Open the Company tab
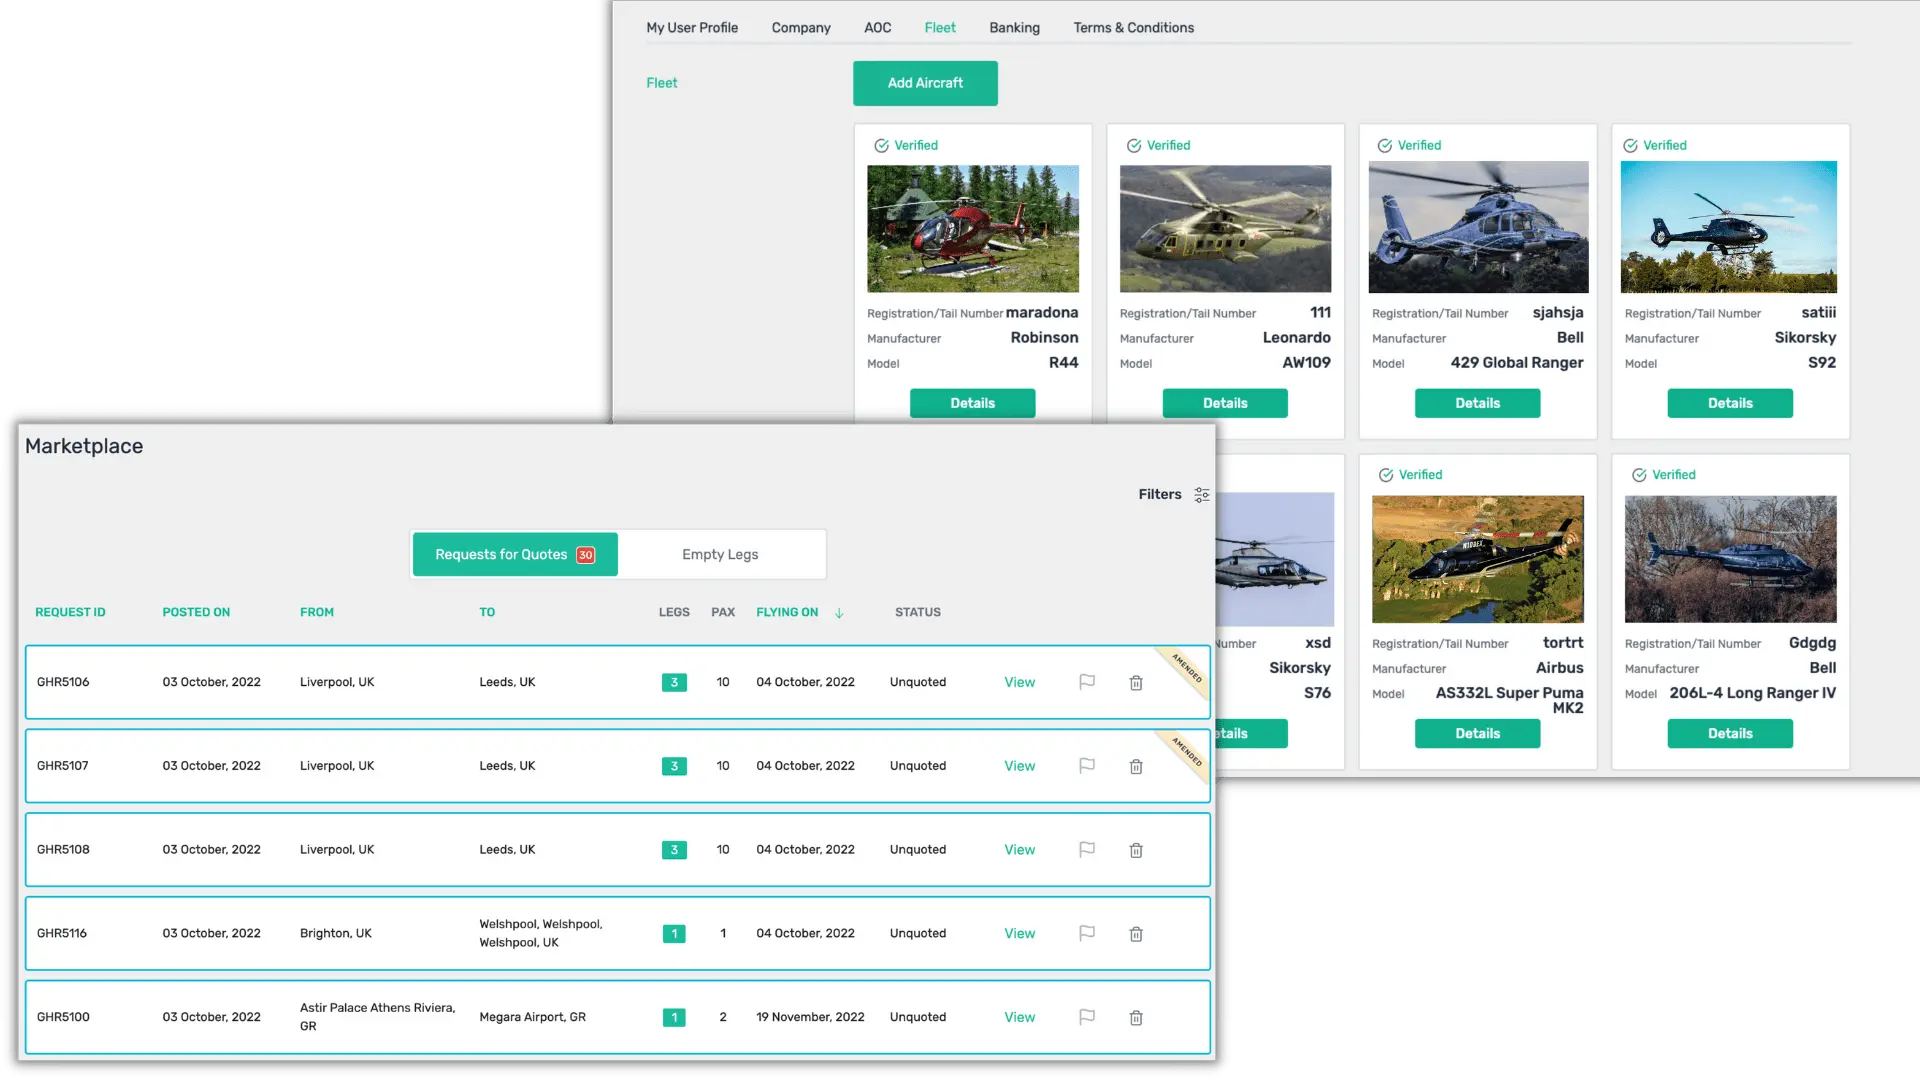1920x1080 pixels. (x=800, y=28)
